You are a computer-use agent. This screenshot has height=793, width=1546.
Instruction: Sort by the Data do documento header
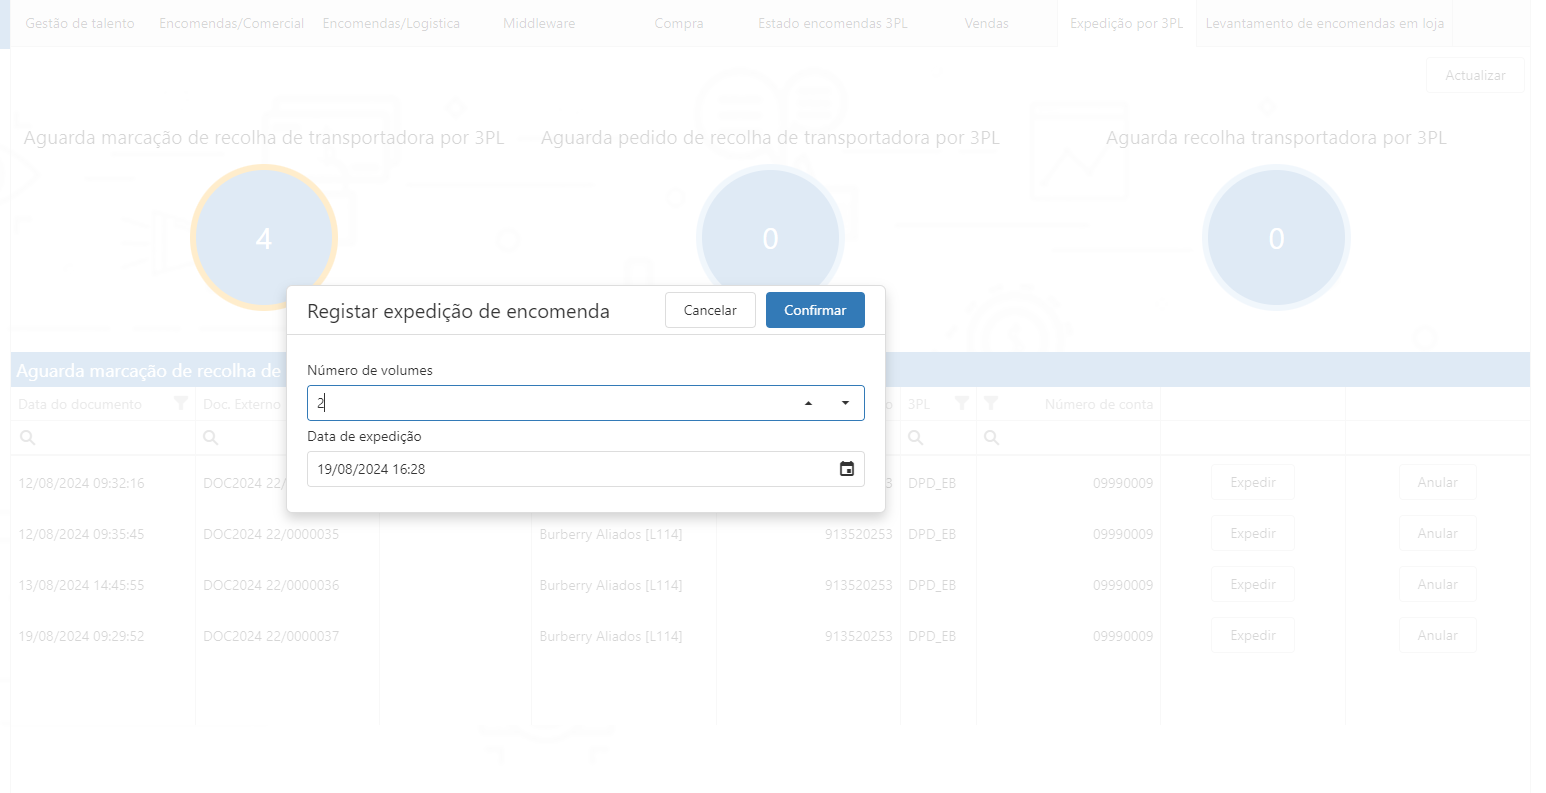click(x=80, y=404)
